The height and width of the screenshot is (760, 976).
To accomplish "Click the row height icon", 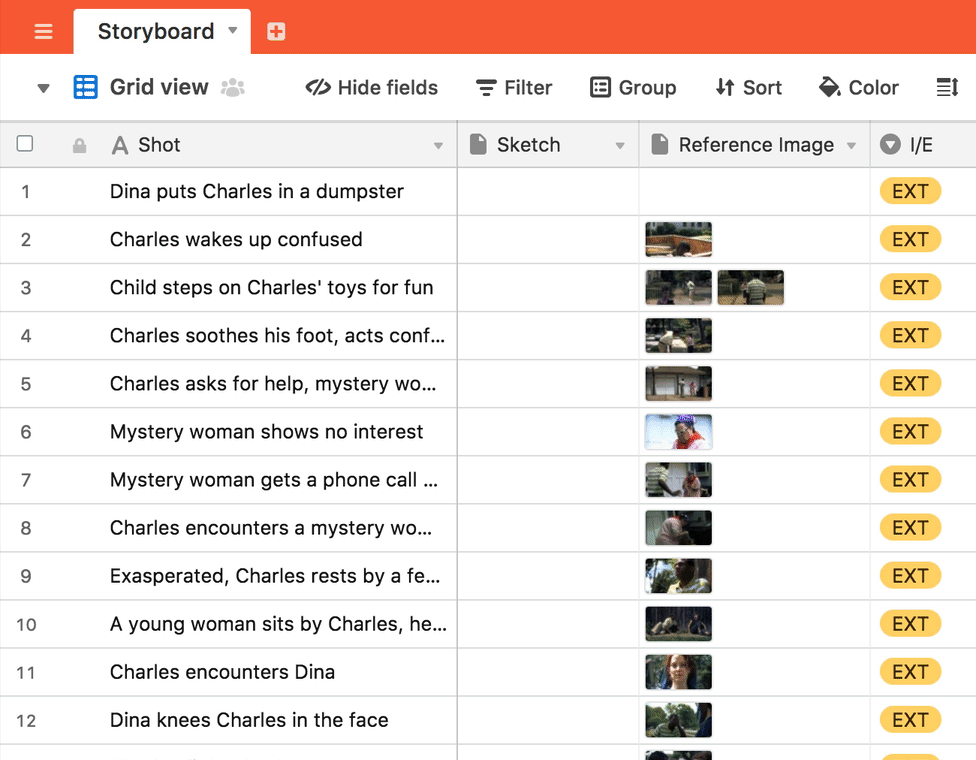I will pyautogui.click(x=947, y=88).
